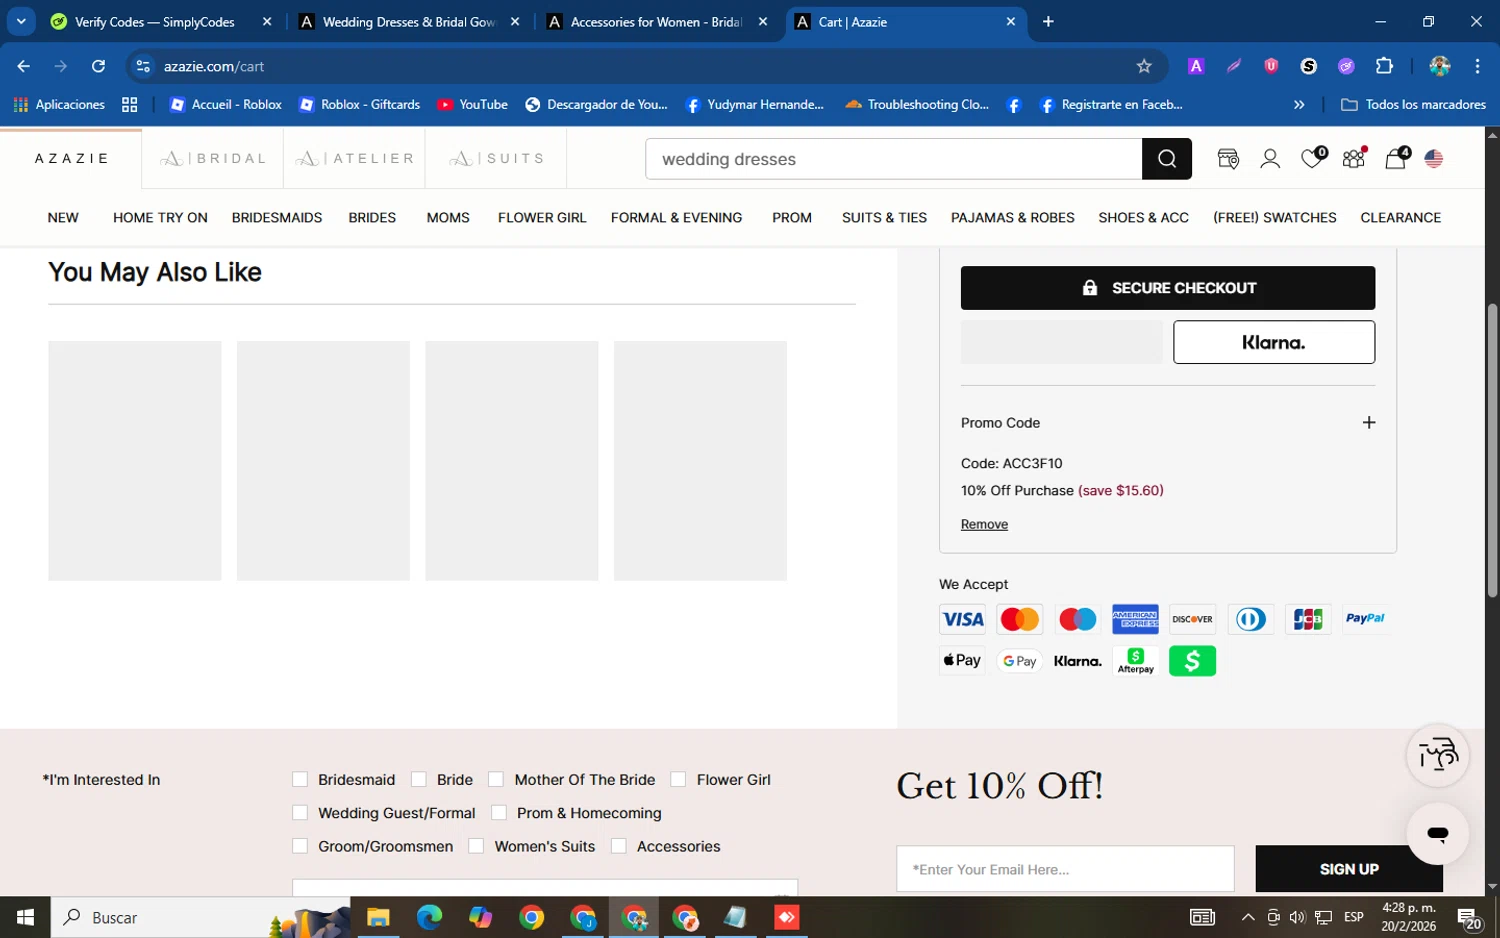
Task: Pay with the Klarna button
Action: pos(1274,342)
